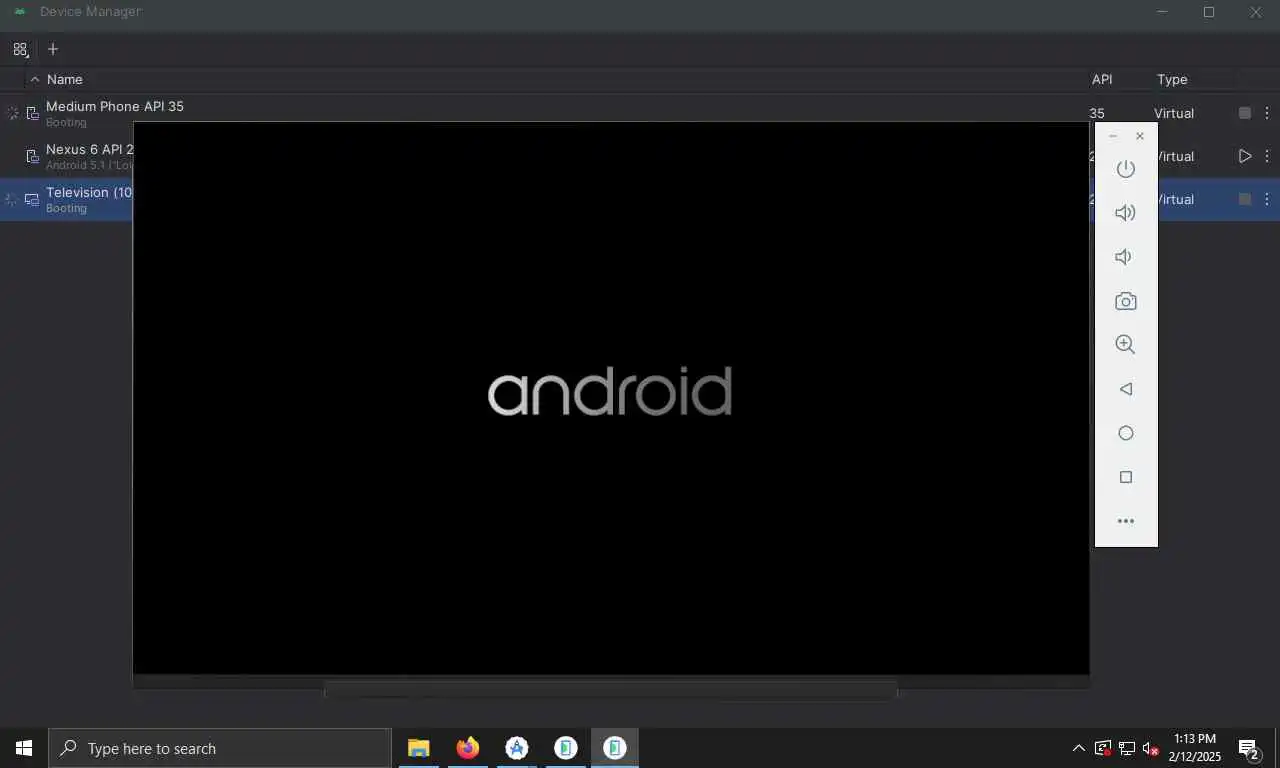Image resolution: width=1280 pixels, height=768 pixels.
Task: Select the Nexus 6 device row
Action: pyautogui.click(x=640, y=156)
